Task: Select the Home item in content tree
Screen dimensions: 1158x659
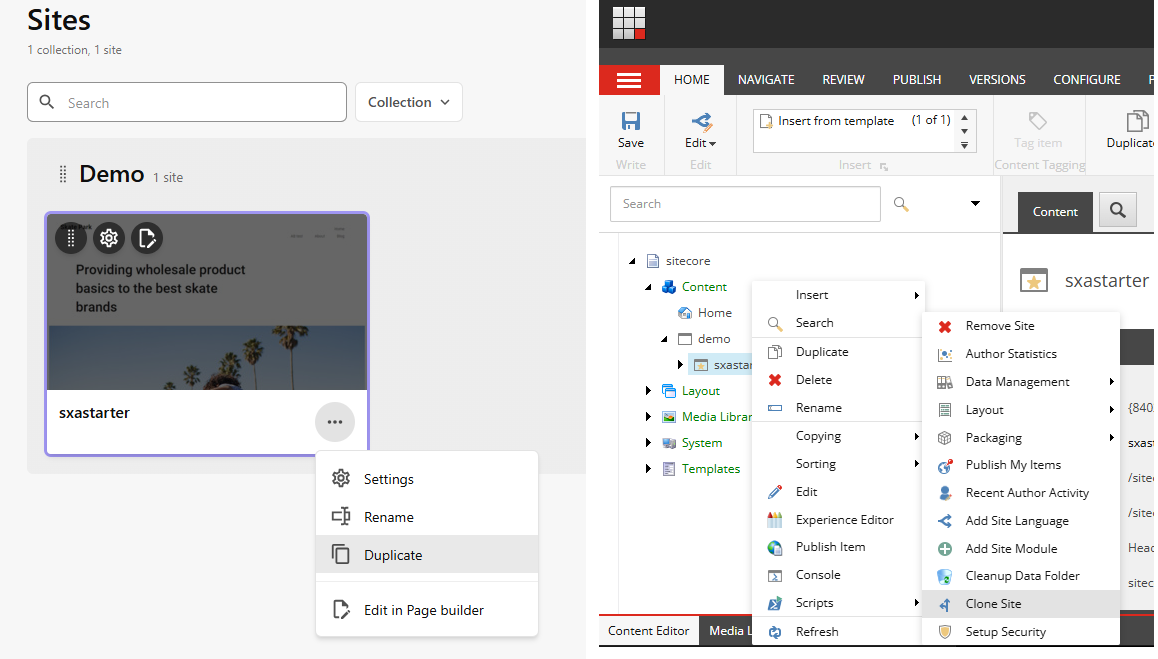Action: tap(714, 313)
